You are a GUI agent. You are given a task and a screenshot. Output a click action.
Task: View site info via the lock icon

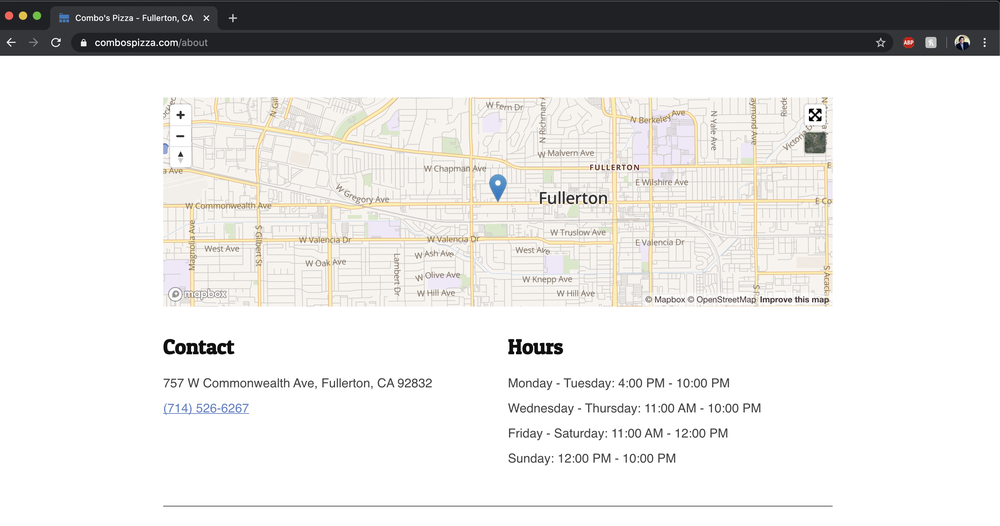tap(84, 43)
